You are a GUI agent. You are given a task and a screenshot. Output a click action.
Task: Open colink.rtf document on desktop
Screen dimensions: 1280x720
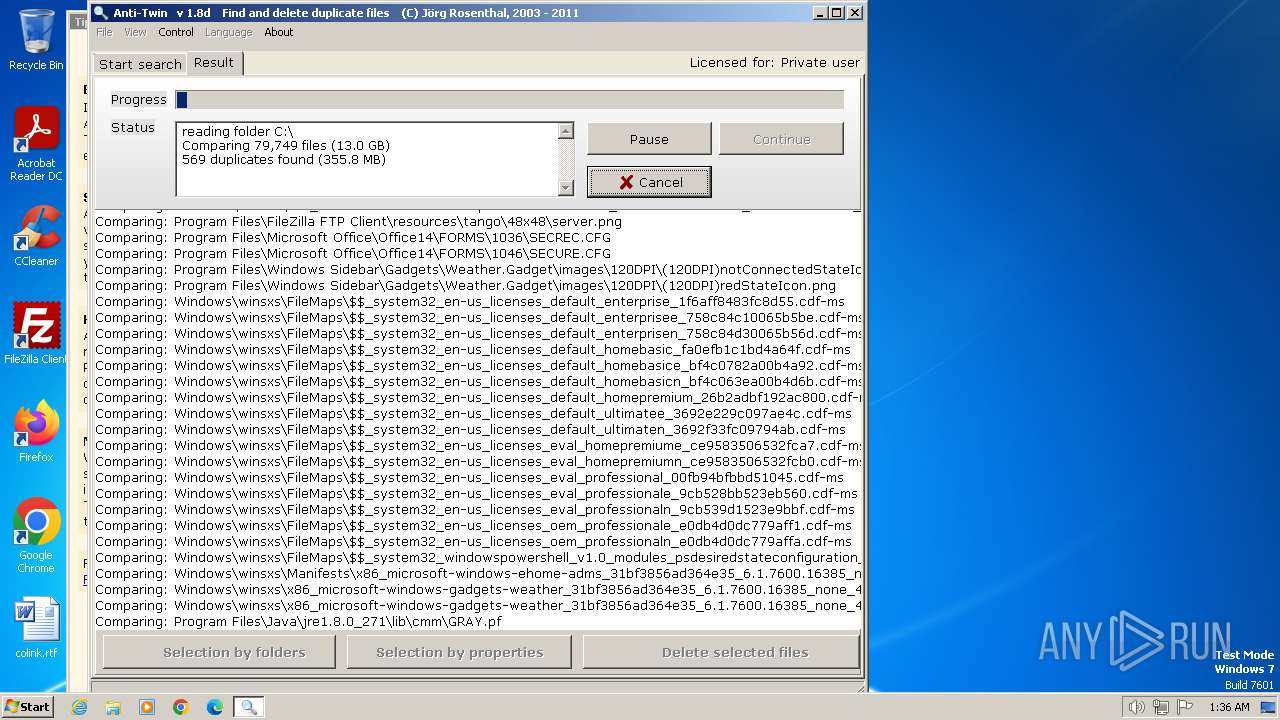click(x=36, y=627)
